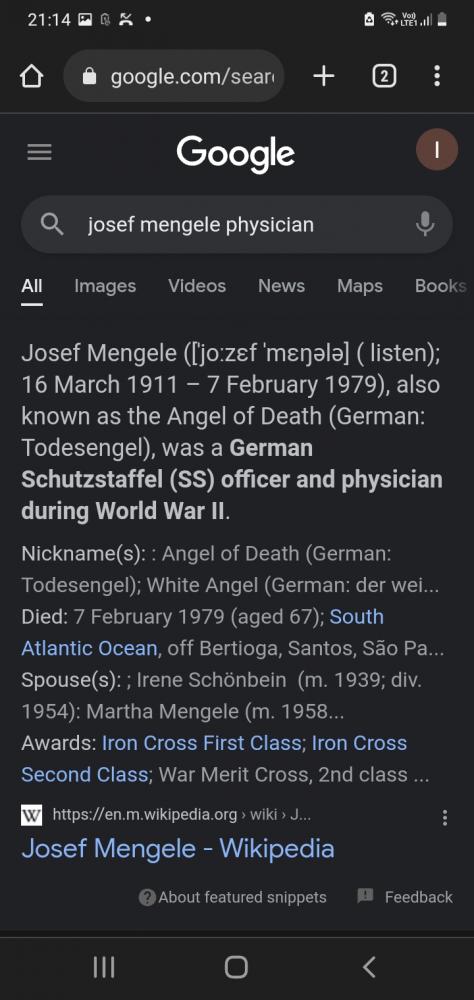Image resolution: width=474 pixels, height=1000 pixels.
Task: Switch to the Videos tab
Action: [x=197, y=286]
